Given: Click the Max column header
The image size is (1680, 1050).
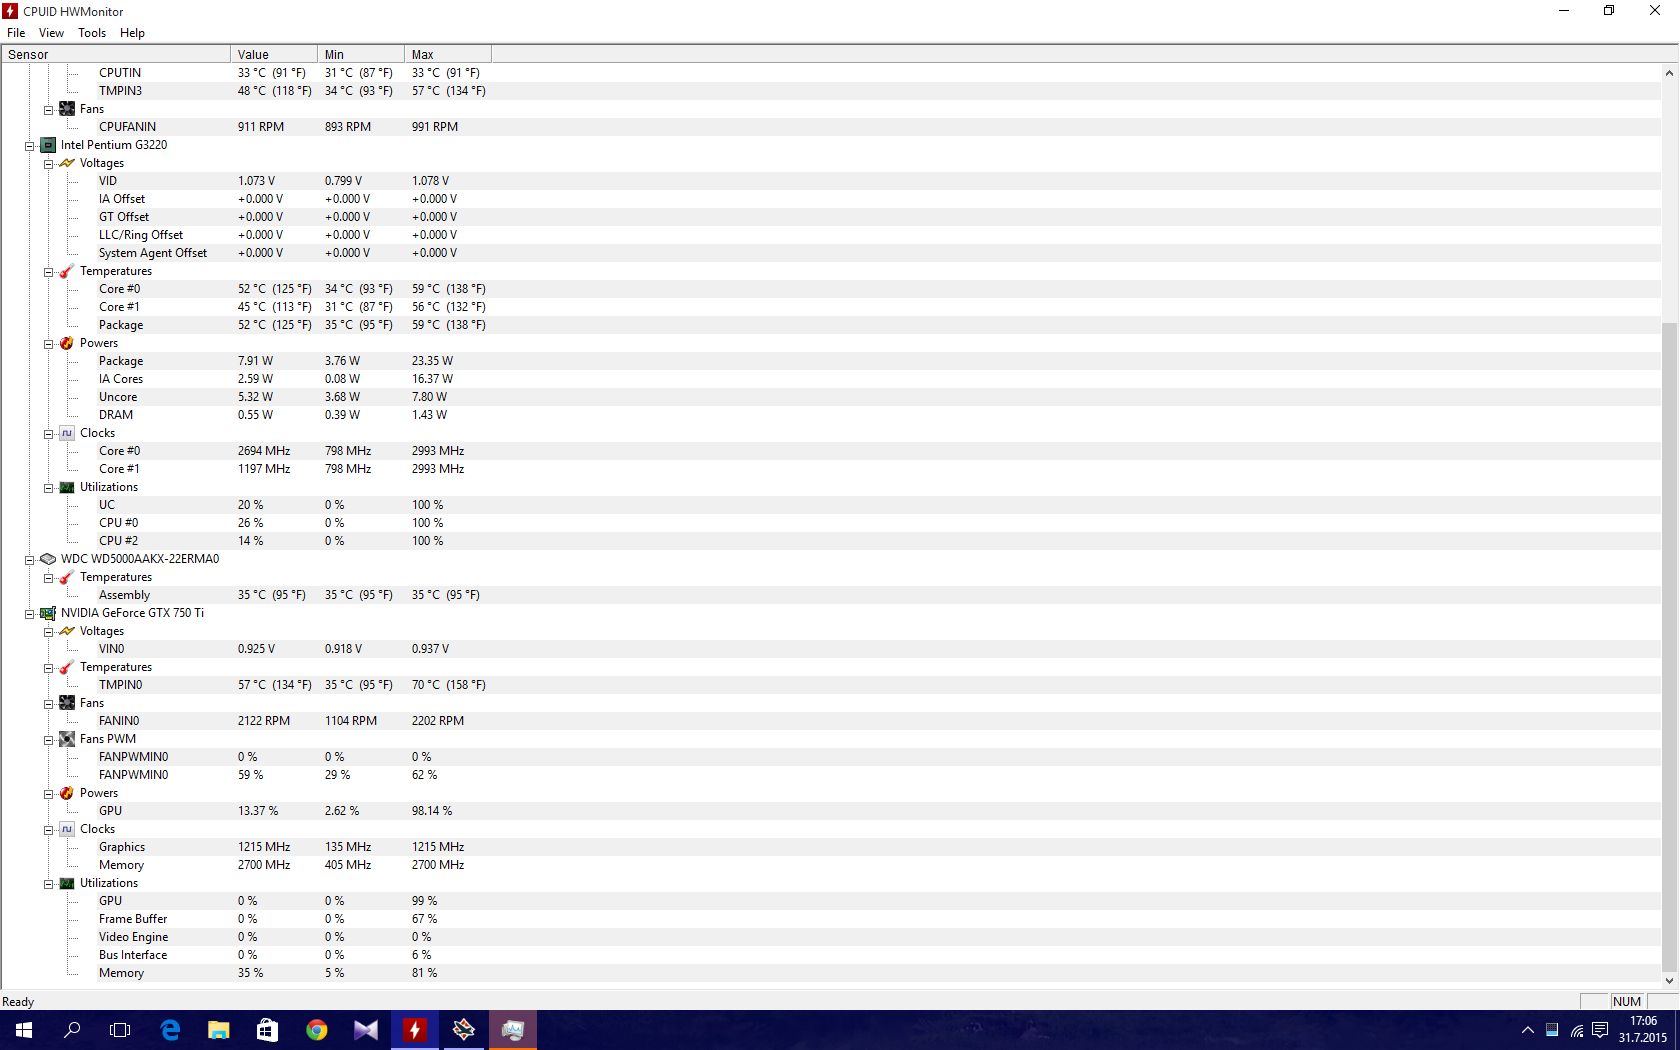Looking at the screenshot, I should click(448, 54).
